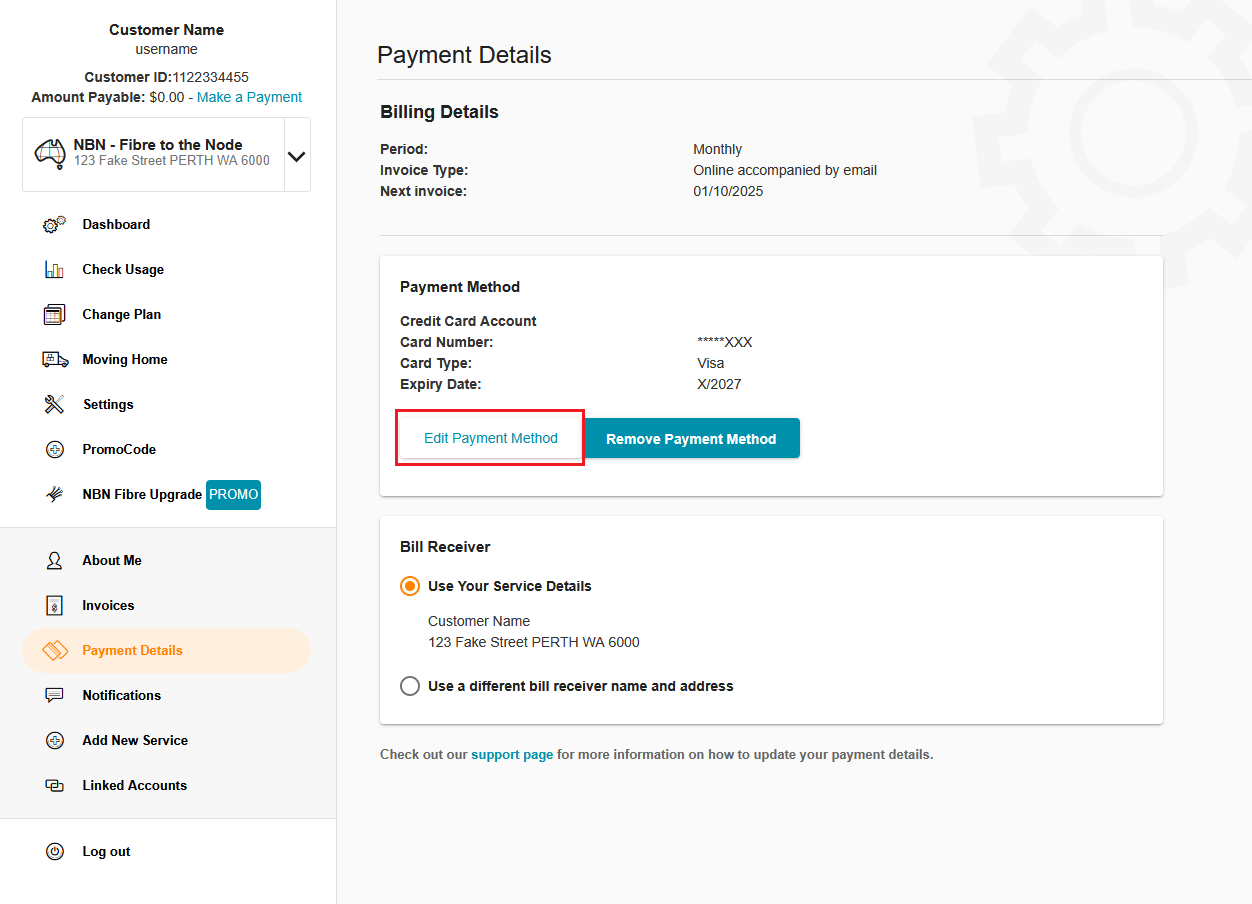1252x904 pixels.
Task: Click the Change Plan icon
Action: coord(55,315)
